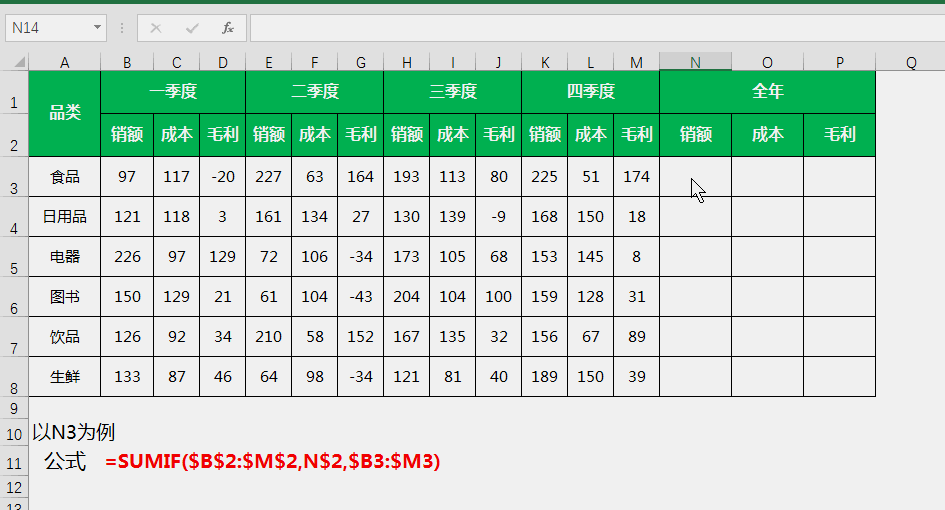Select column P header

coord(840,62)
